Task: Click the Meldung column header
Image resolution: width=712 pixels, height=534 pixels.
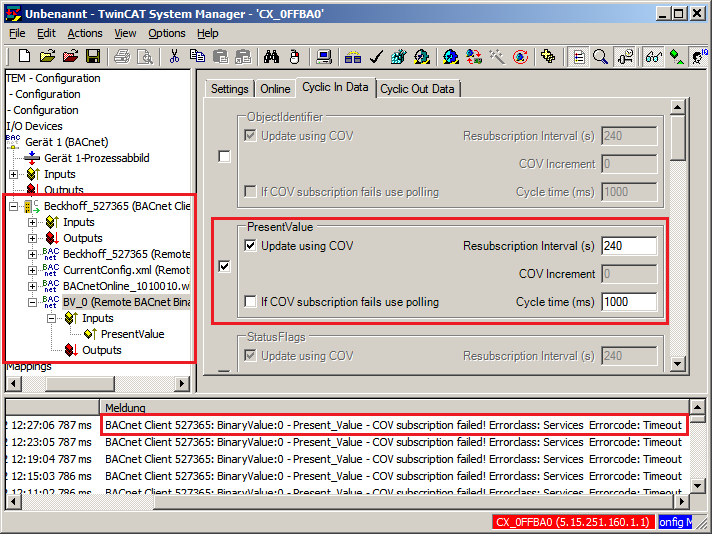Action: pos(394,407)
